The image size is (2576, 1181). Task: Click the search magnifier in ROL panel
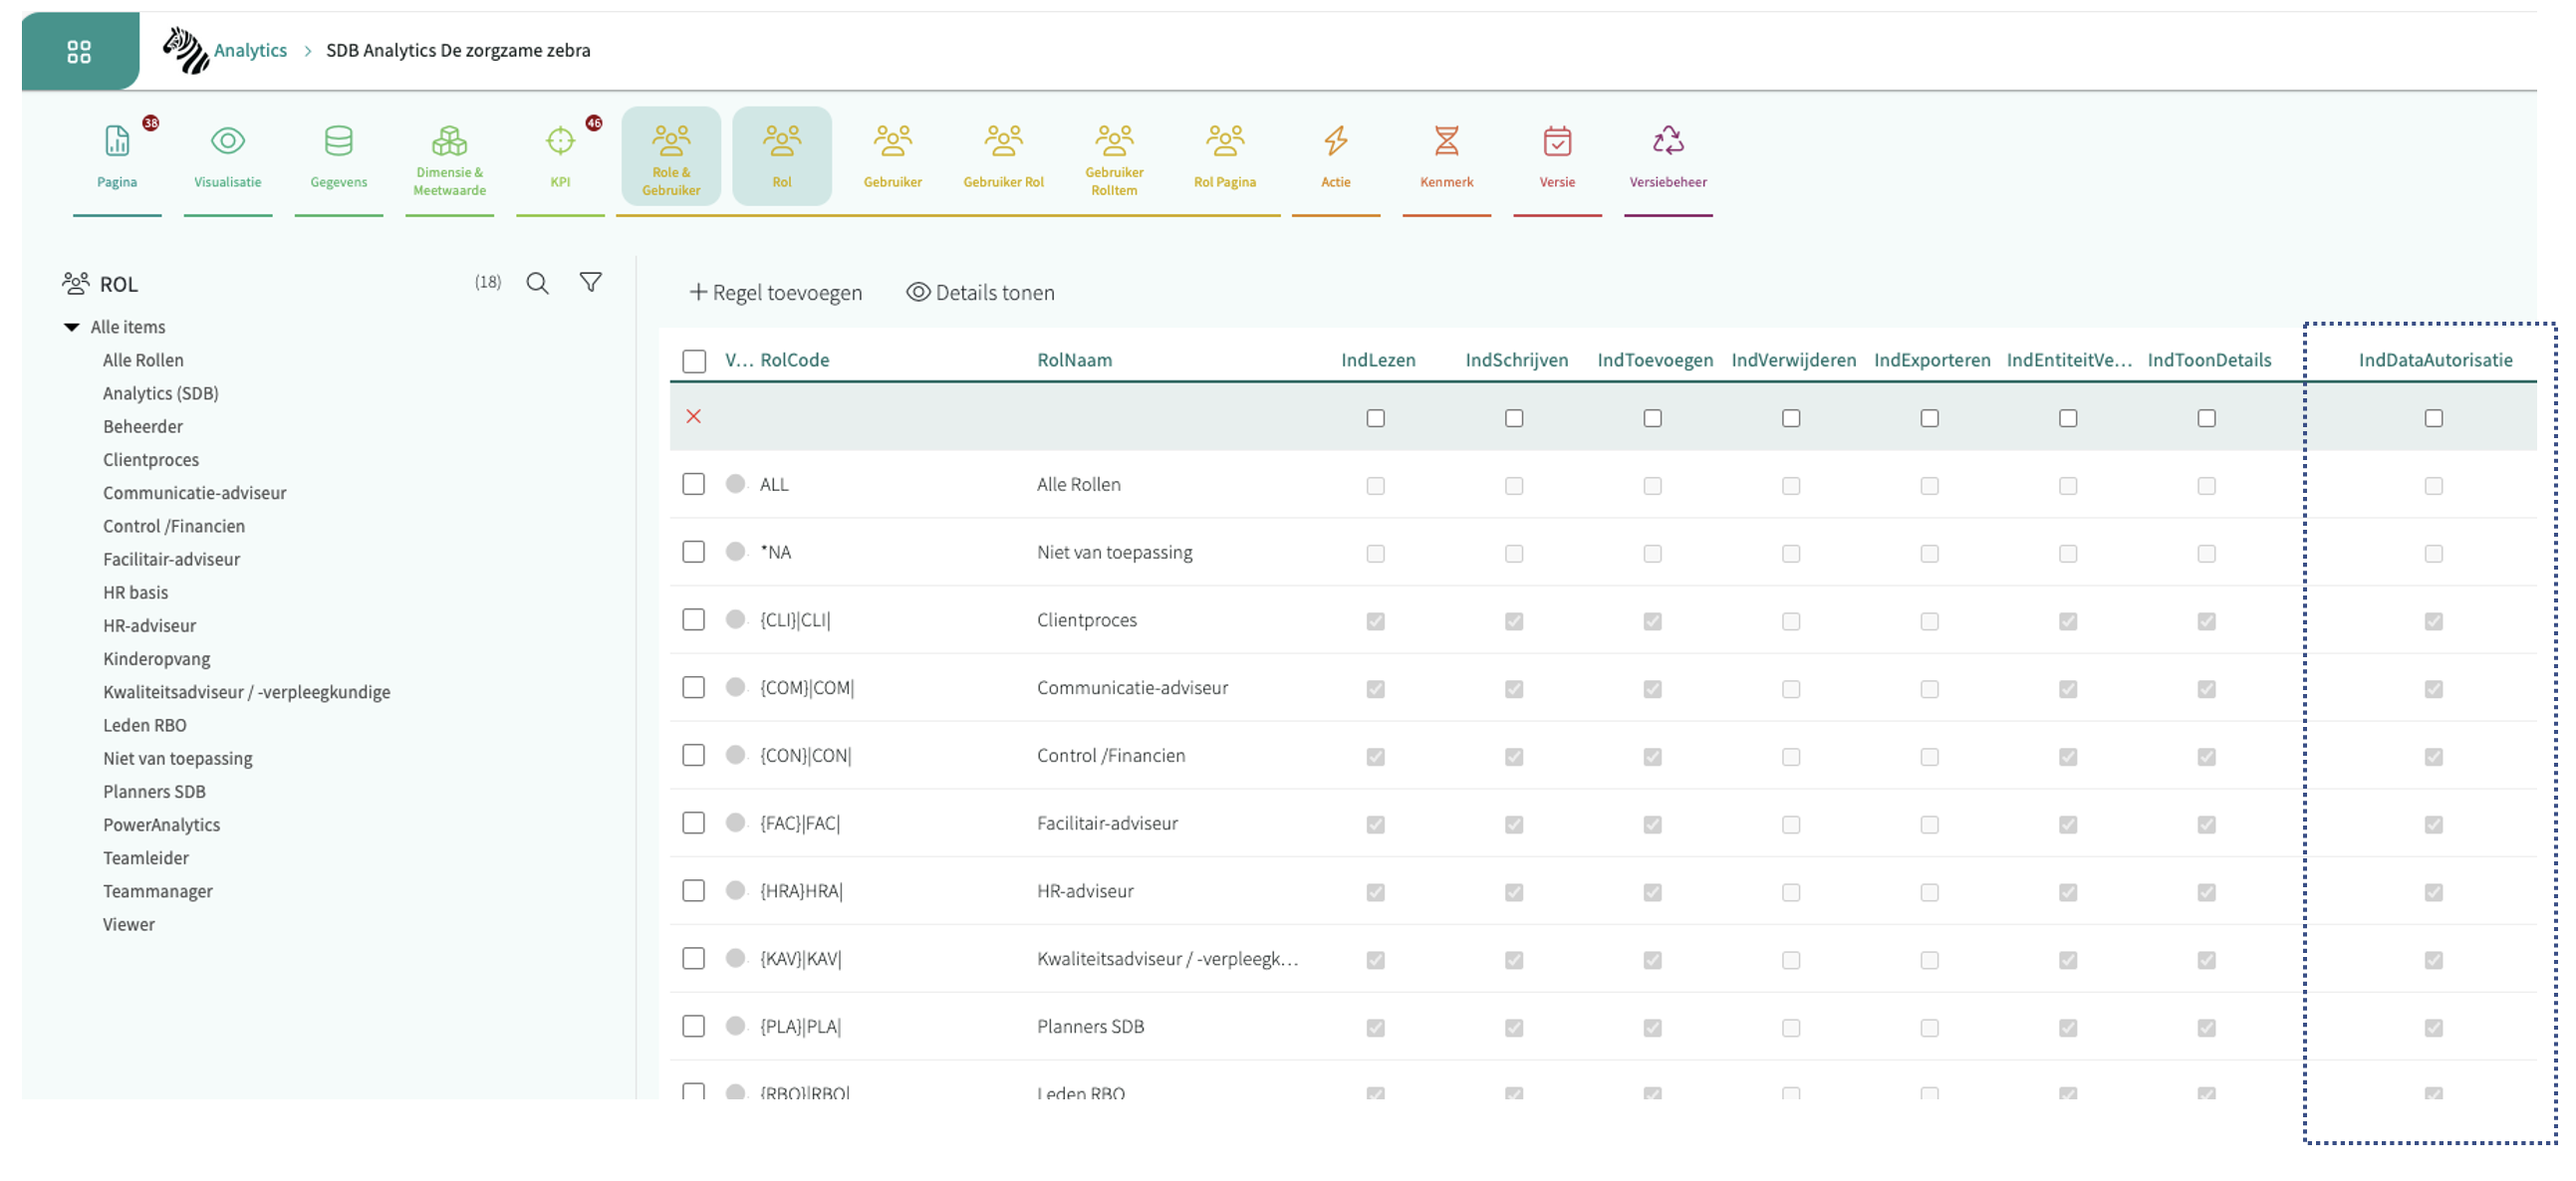(x=537, y=284)
